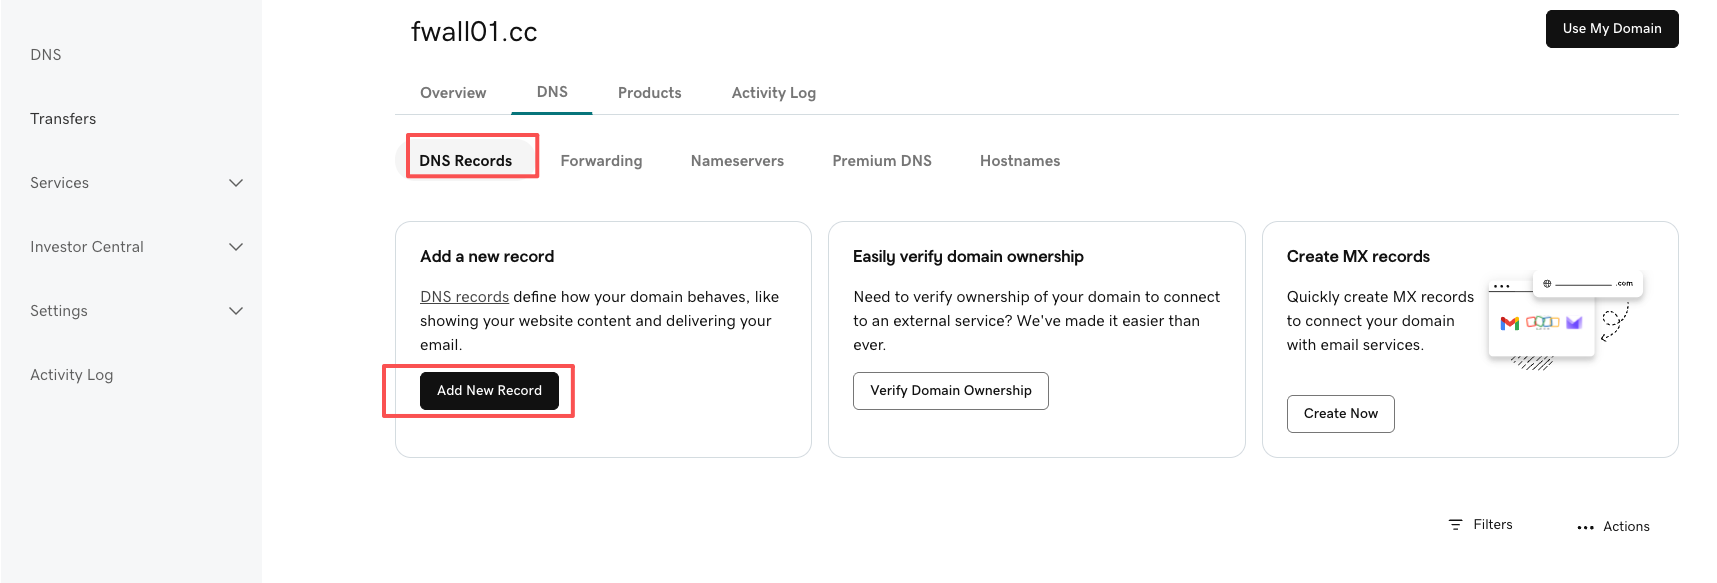Screen dimensions: 1717x583
Task: Select the DNS Records sub-tab
Action: (x=466, y=161)
